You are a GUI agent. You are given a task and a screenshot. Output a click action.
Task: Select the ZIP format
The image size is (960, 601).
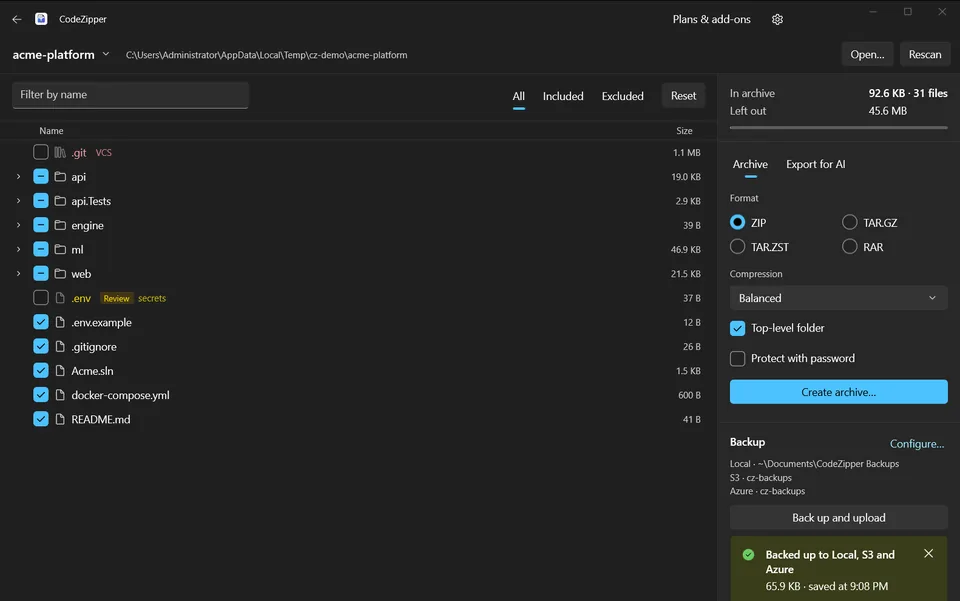point(737,222)
